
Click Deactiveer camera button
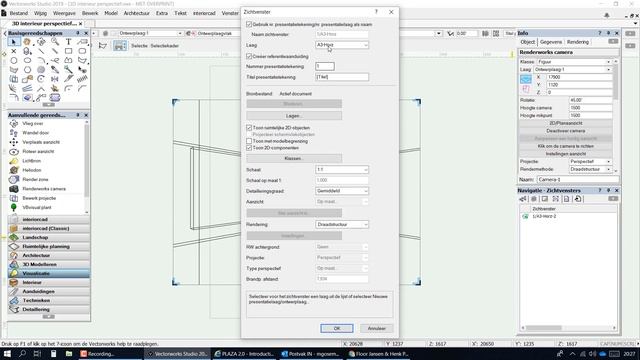coord(565,131)
